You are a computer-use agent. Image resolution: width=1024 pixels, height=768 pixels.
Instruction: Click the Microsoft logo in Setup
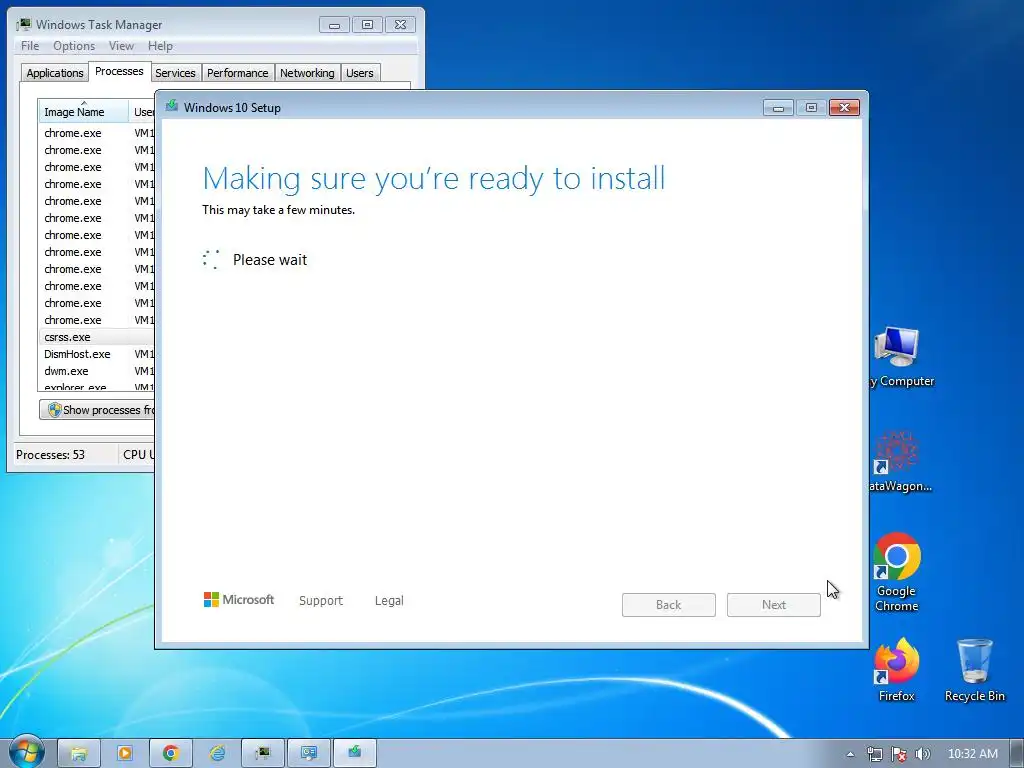(x=239, y=600)
